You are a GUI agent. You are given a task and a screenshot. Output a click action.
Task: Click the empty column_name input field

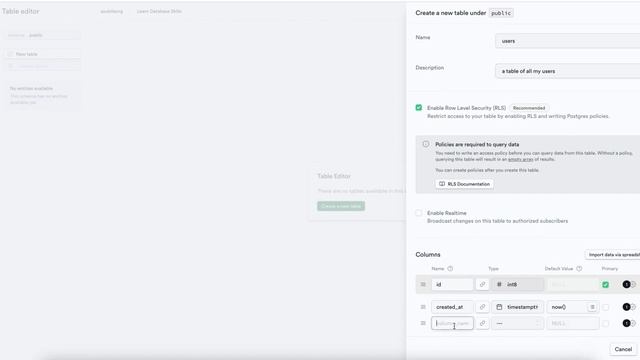point(452,323)
